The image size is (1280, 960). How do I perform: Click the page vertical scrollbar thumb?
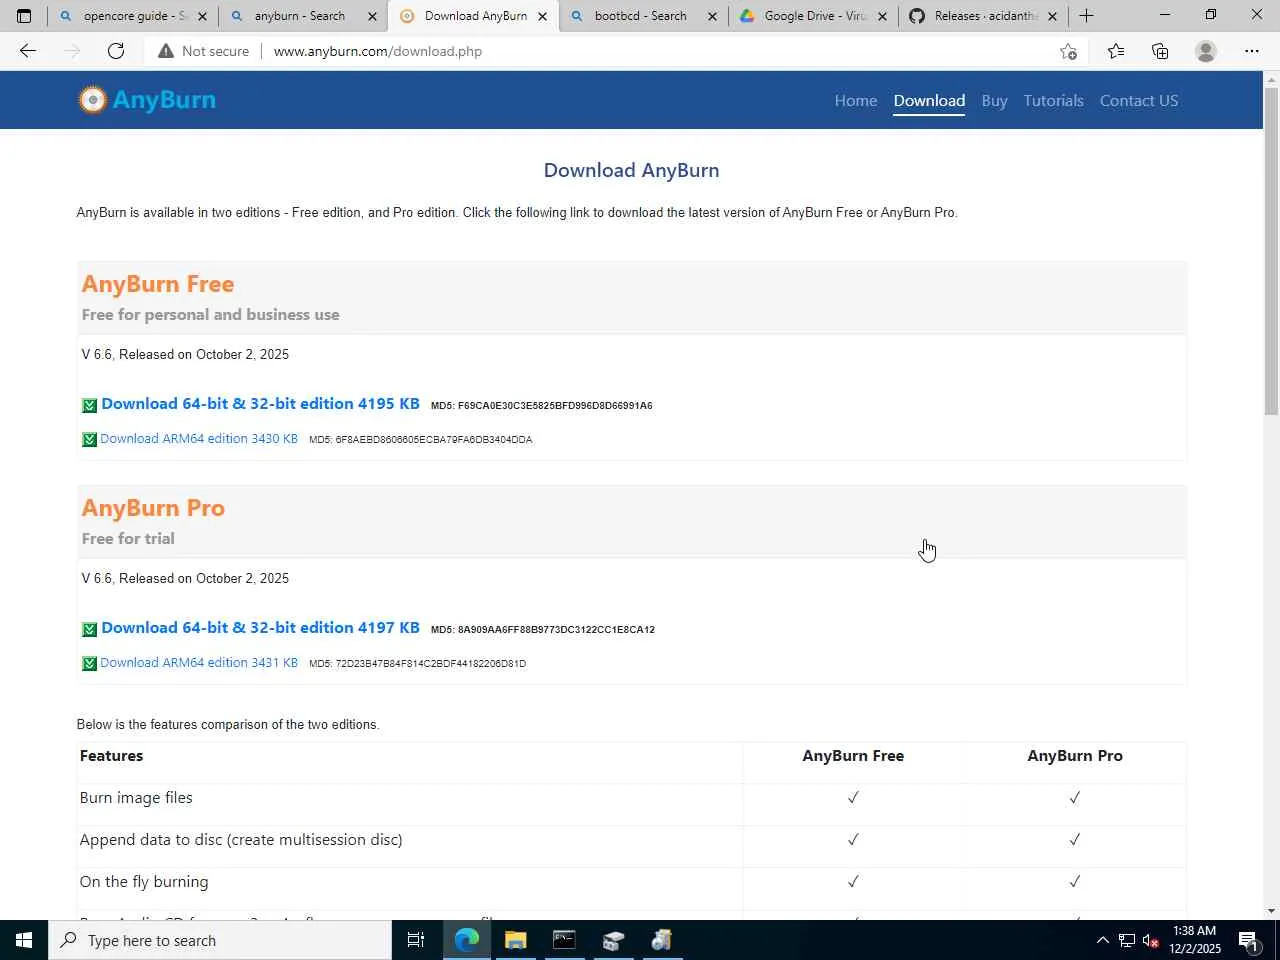[1271, 250]
